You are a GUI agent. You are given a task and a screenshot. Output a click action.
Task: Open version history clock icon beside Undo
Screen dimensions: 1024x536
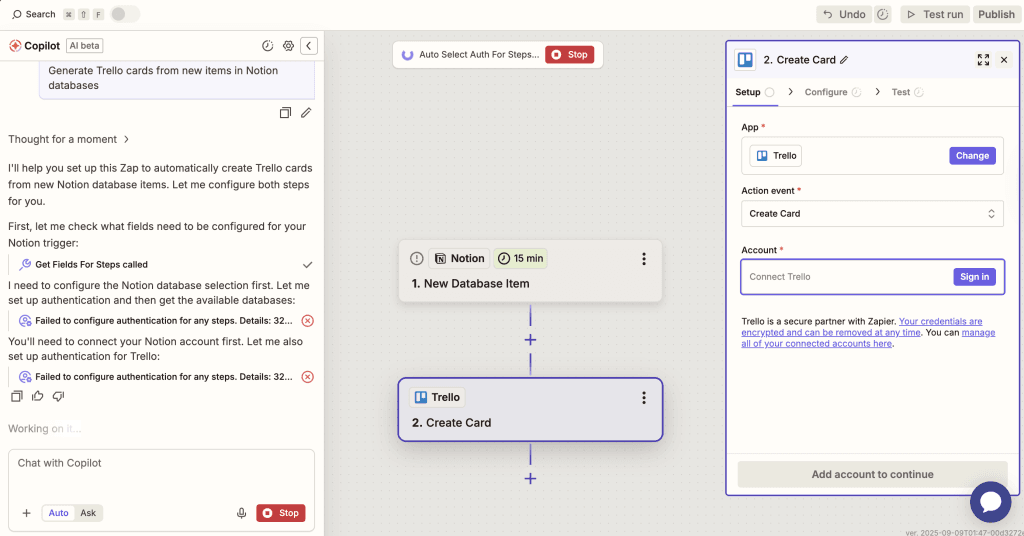click(883, 14)
